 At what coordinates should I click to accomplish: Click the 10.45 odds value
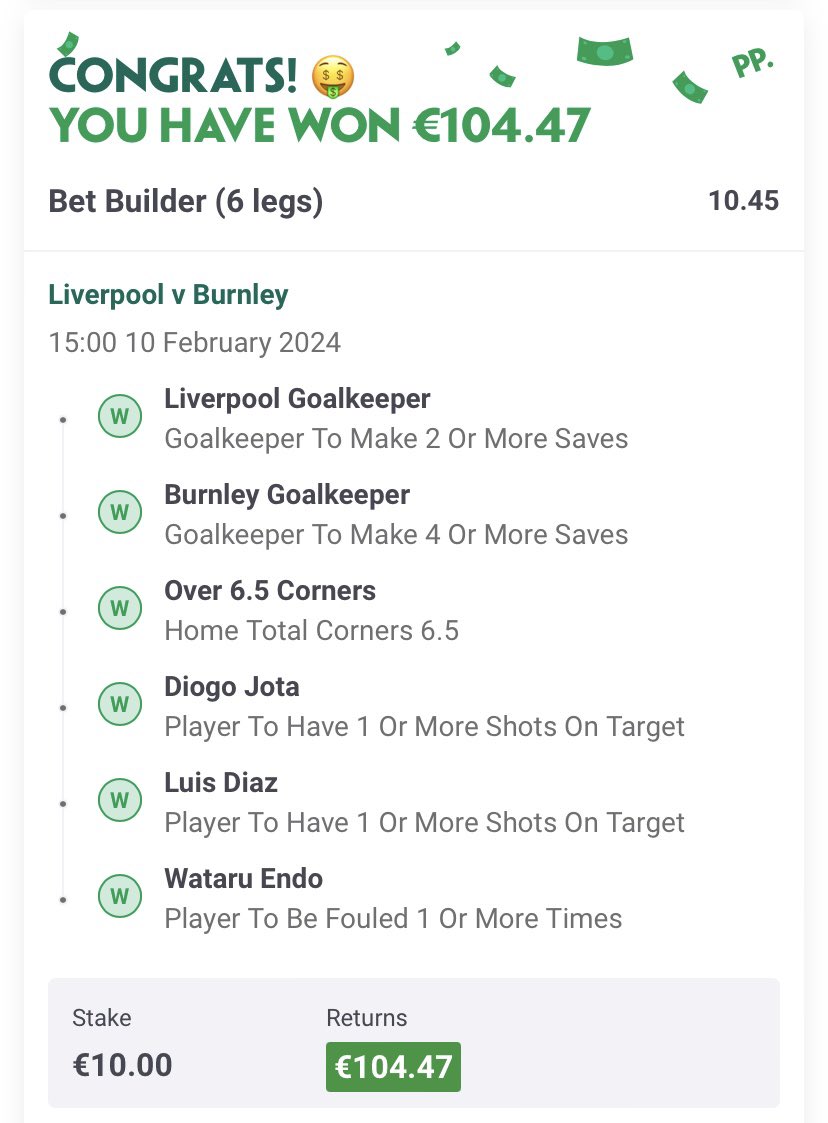click(743, 201)
